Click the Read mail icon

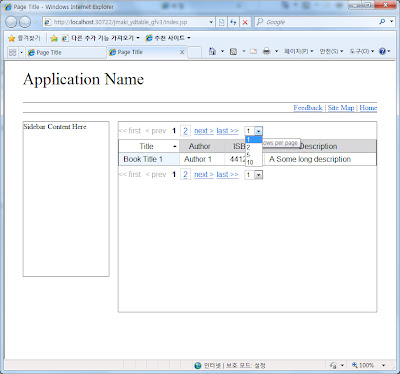(254, 51)
